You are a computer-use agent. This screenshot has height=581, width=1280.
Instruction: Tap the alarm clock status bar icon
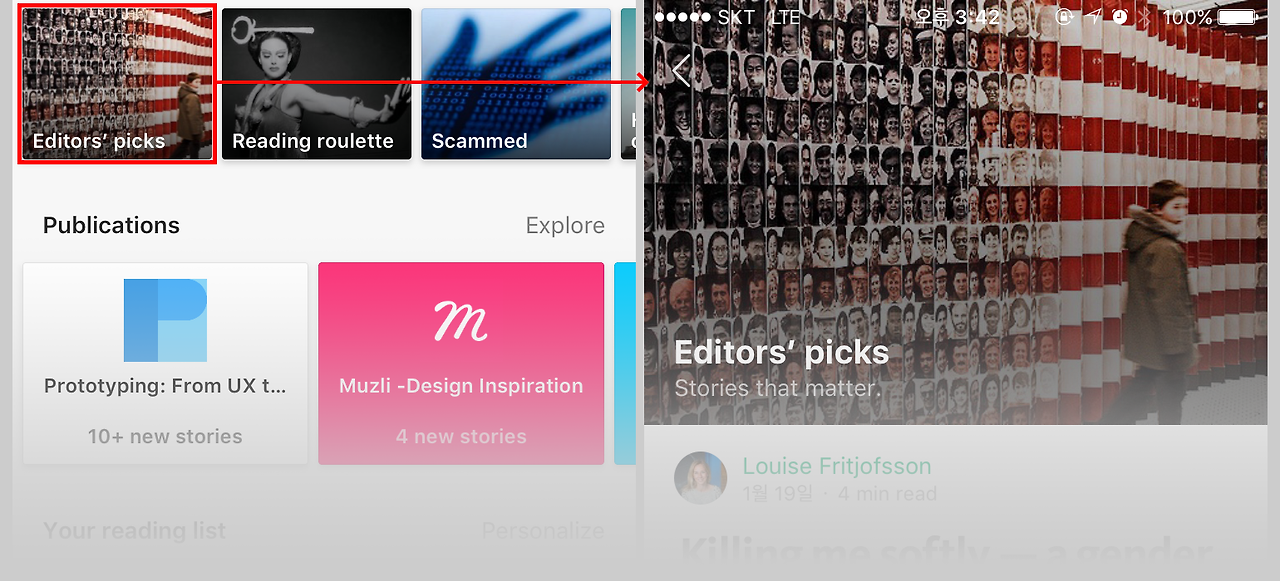point(1120,17)
